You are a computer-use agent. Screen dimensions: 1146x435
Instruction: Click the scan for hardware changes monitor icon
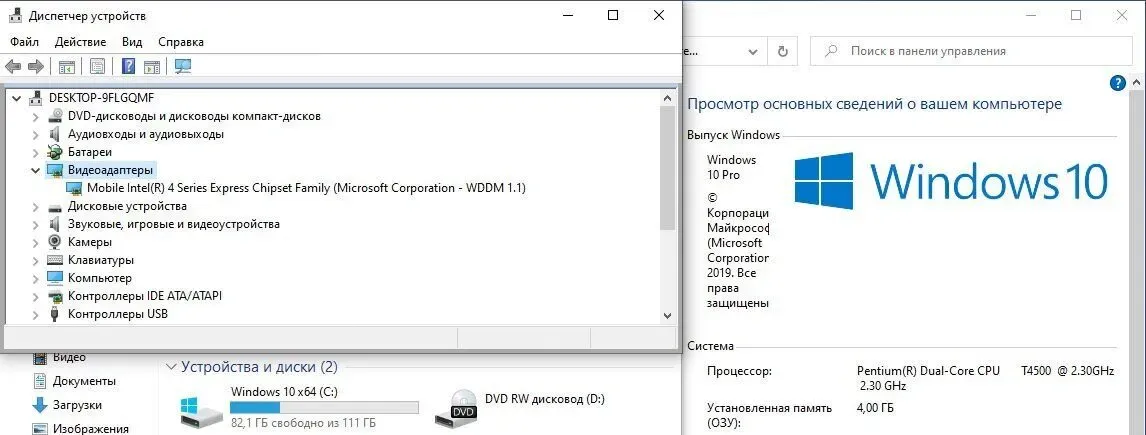[x=183, y=67]
